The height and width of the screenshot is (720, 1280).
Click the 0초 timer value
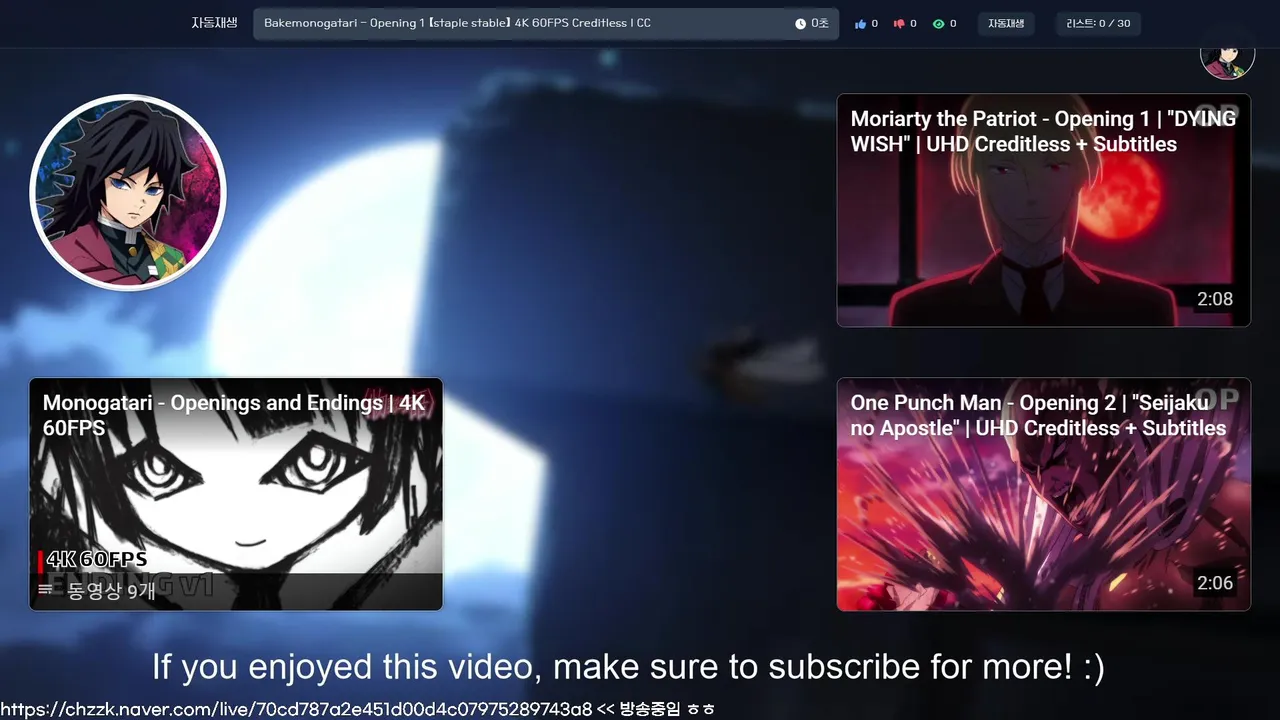(x=820, y=24)
